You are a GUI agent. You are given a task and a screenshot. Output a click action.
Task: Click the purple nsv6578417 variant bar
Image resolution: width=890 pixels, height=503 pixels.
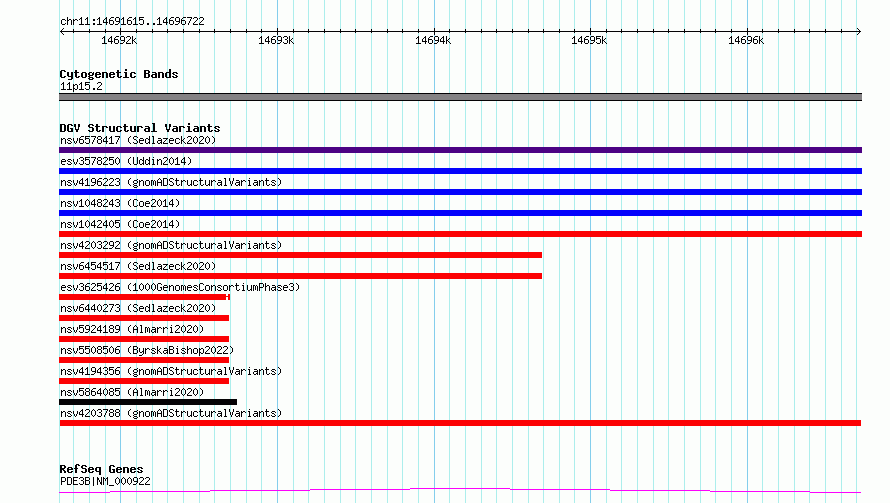[x=460, y=150]
